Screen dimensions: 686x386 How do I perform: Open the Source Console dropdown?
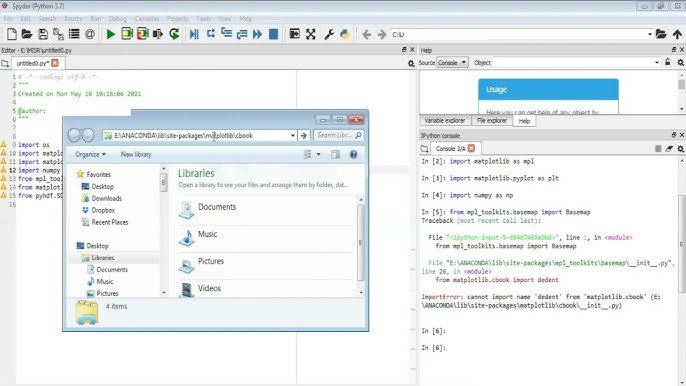point(452,63)
